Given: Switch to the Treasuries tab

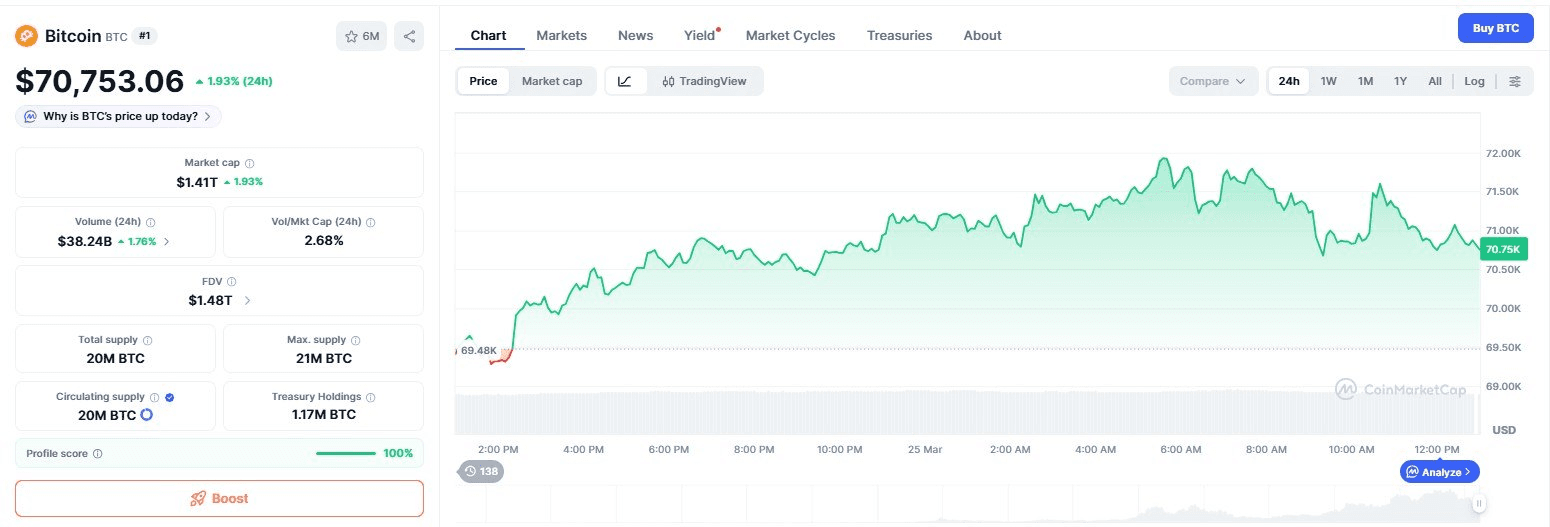Looking at the screenshot, I should point(899,35).
